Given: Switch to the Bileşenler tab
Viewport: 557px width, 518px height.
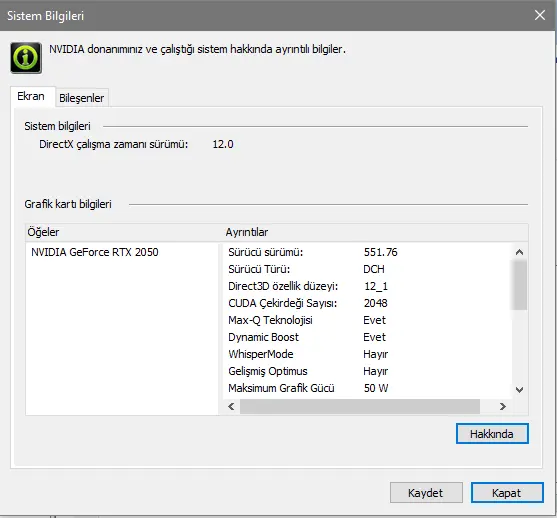Looking at the screenshot, I should 82,98.
